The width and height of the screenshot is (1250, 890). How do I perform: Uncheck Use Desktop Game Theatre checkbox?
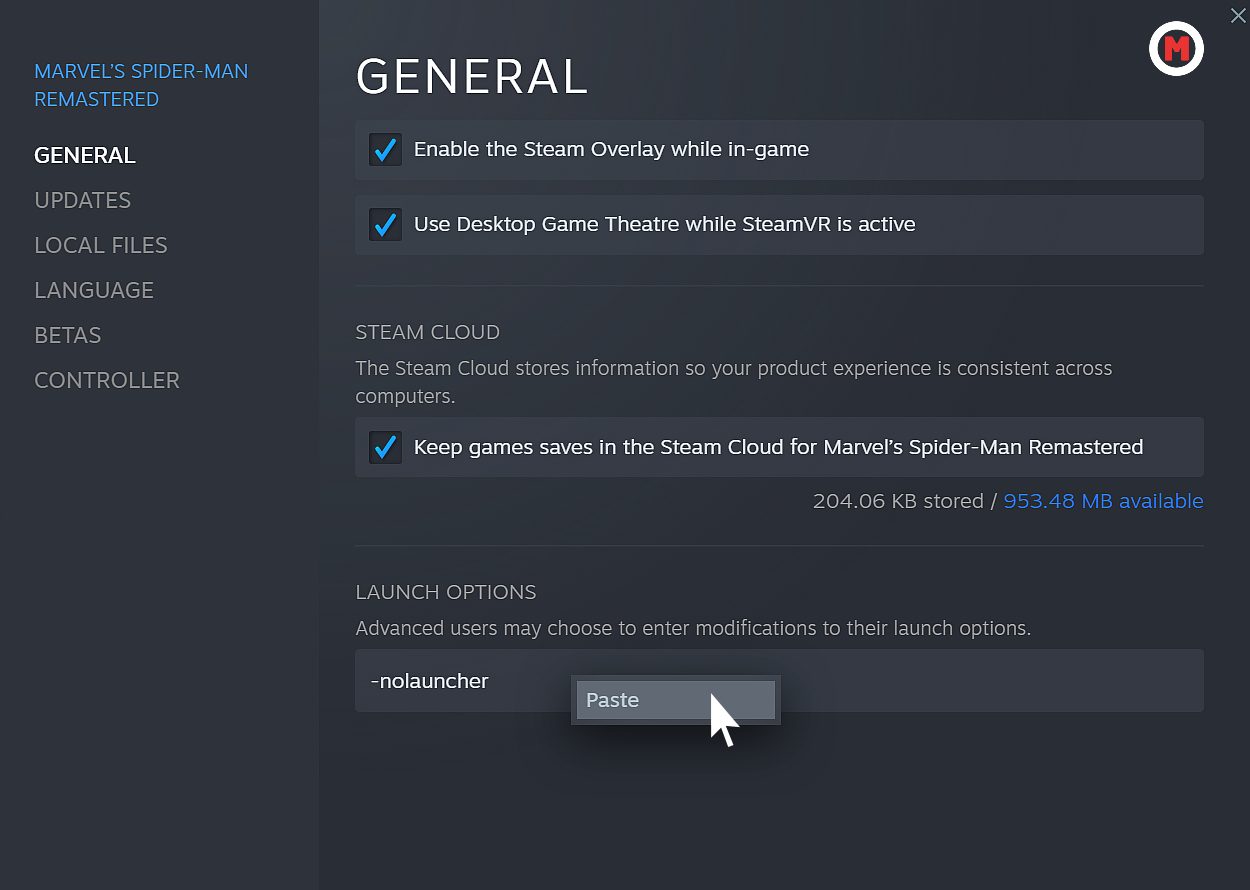[x=385, y=225]
